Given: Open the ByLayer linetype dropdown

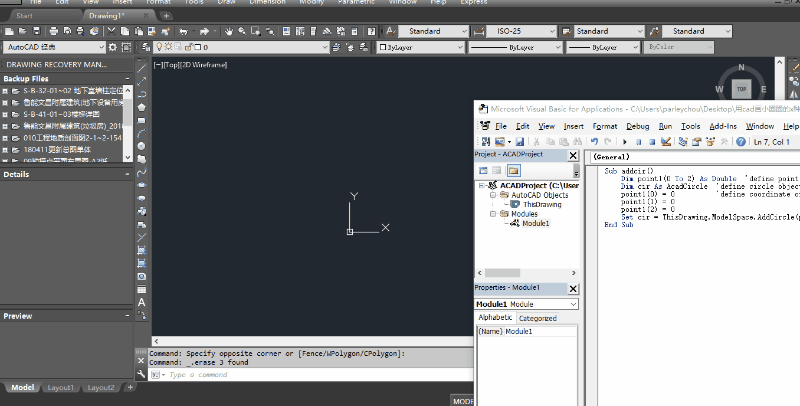Looking at the screenshot, I should coord(515,47).
